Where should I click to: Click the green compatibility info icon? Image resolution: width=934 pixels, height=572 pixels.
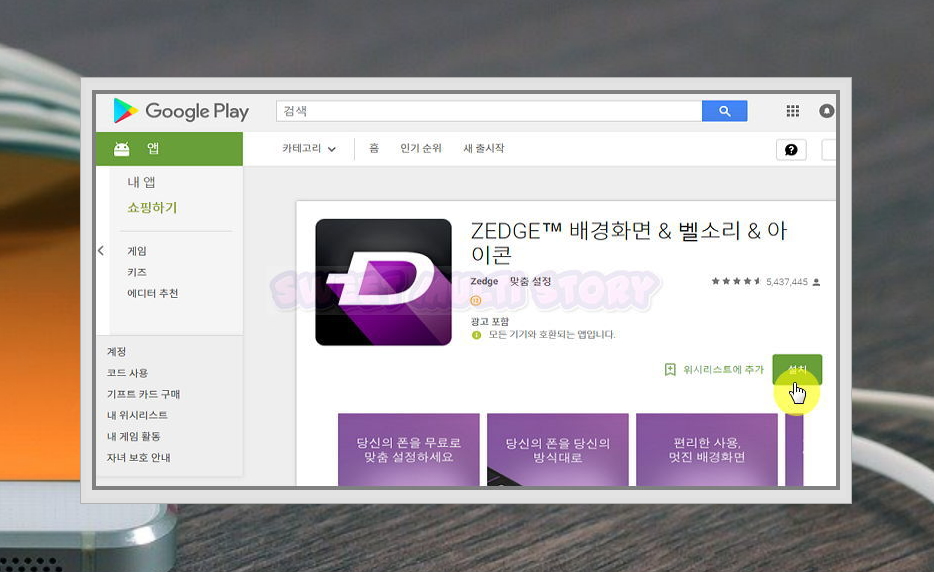[476, 335]
